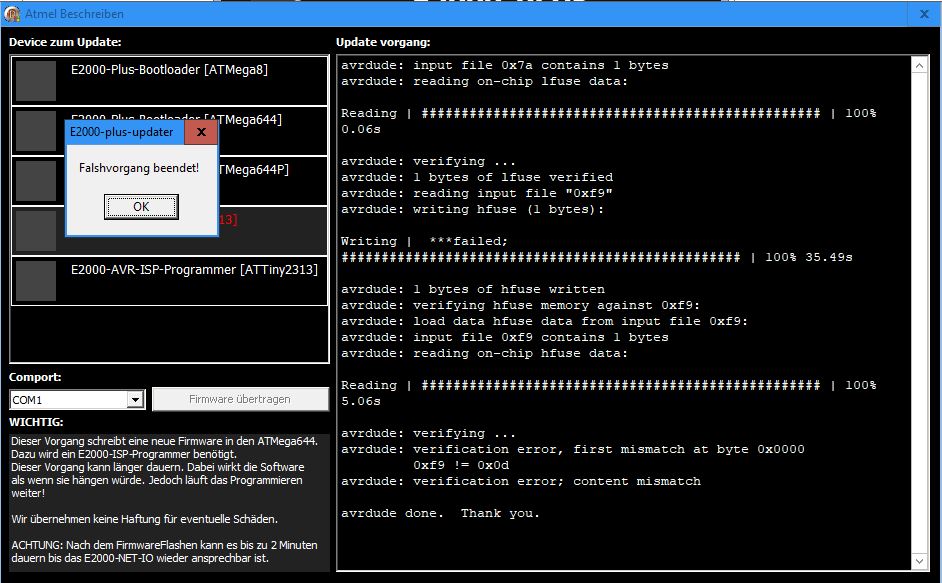The image size is (942, 583).
Task: Click the 'Device zum Update:' label
Action: pyautogui.click(x=65, y=42)
